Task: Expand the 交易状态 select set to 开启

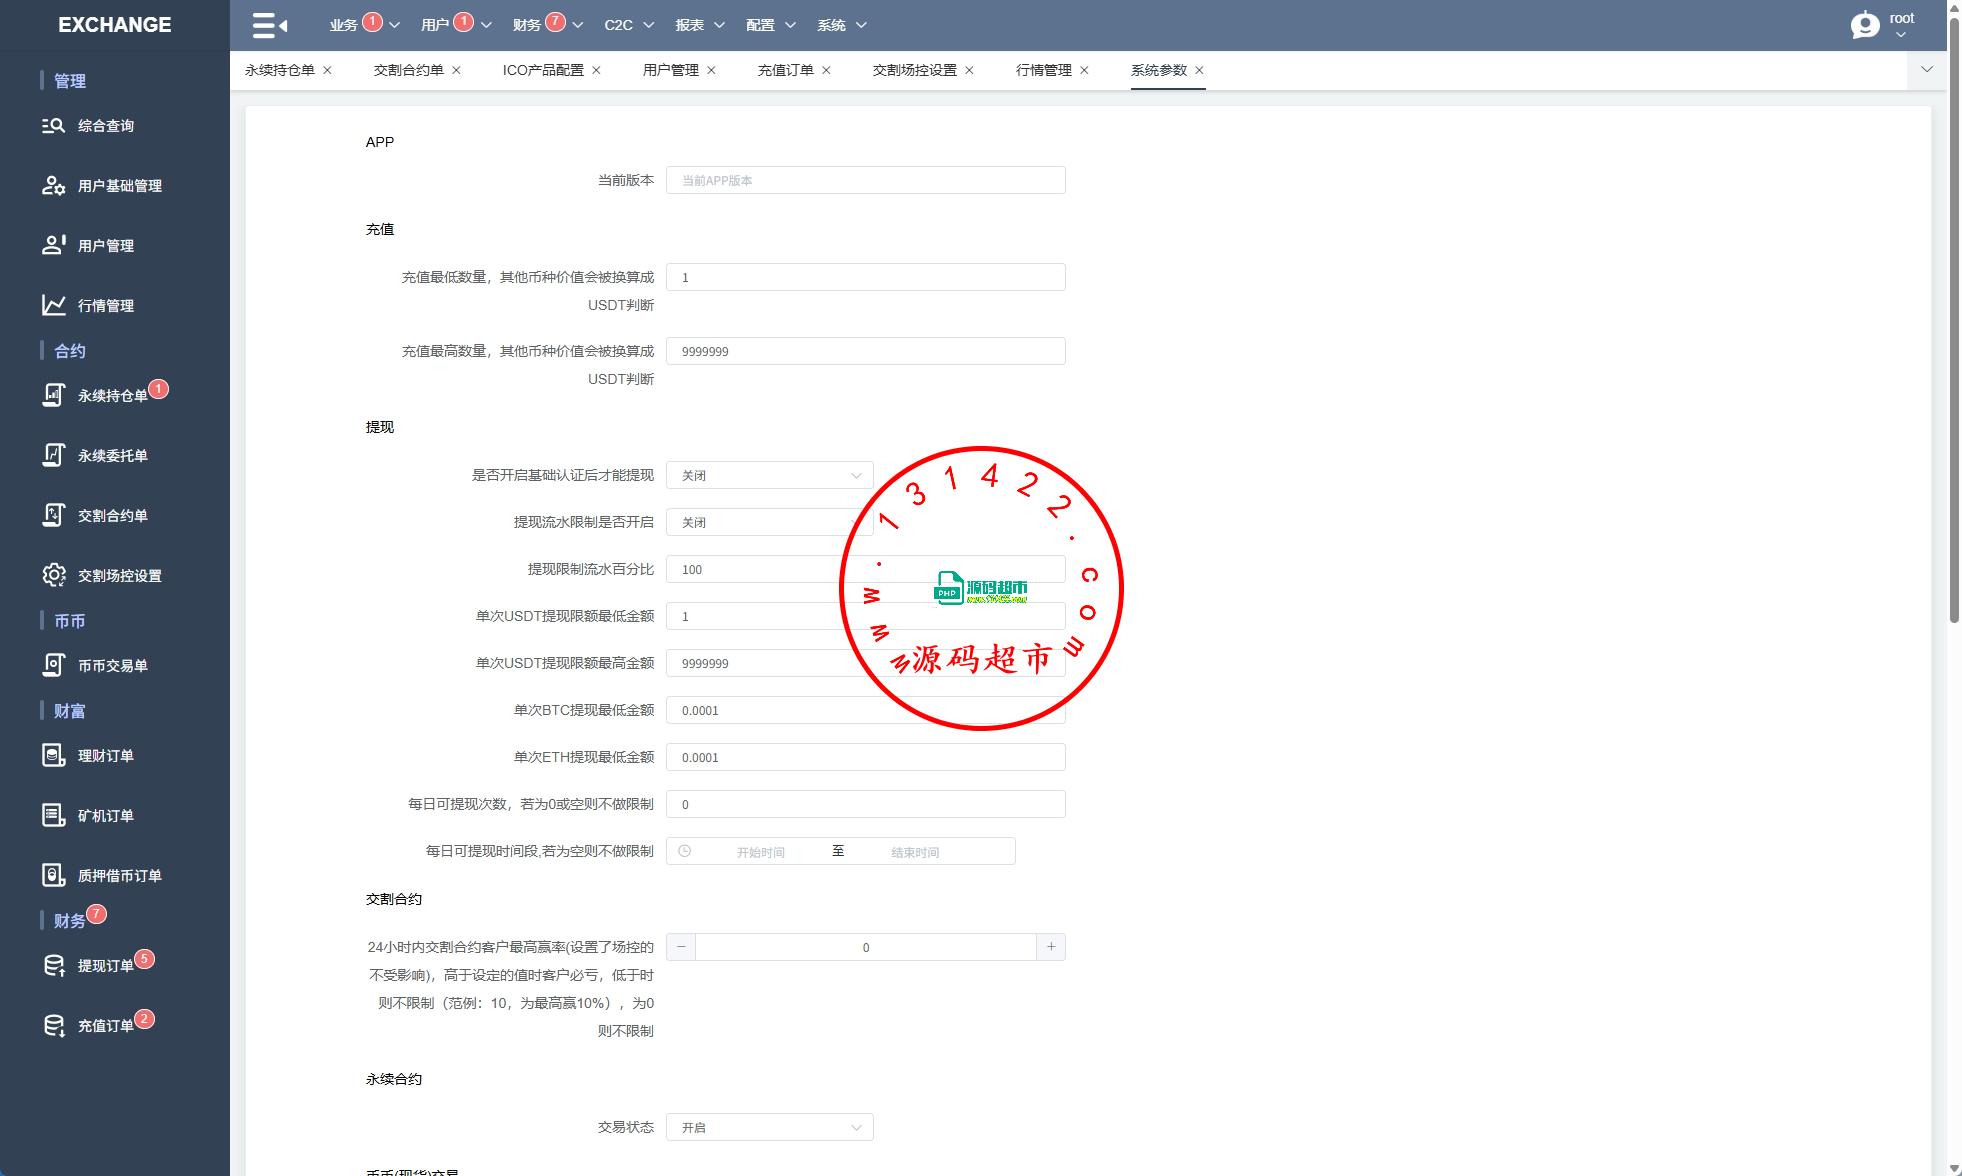Action: 769,1127
